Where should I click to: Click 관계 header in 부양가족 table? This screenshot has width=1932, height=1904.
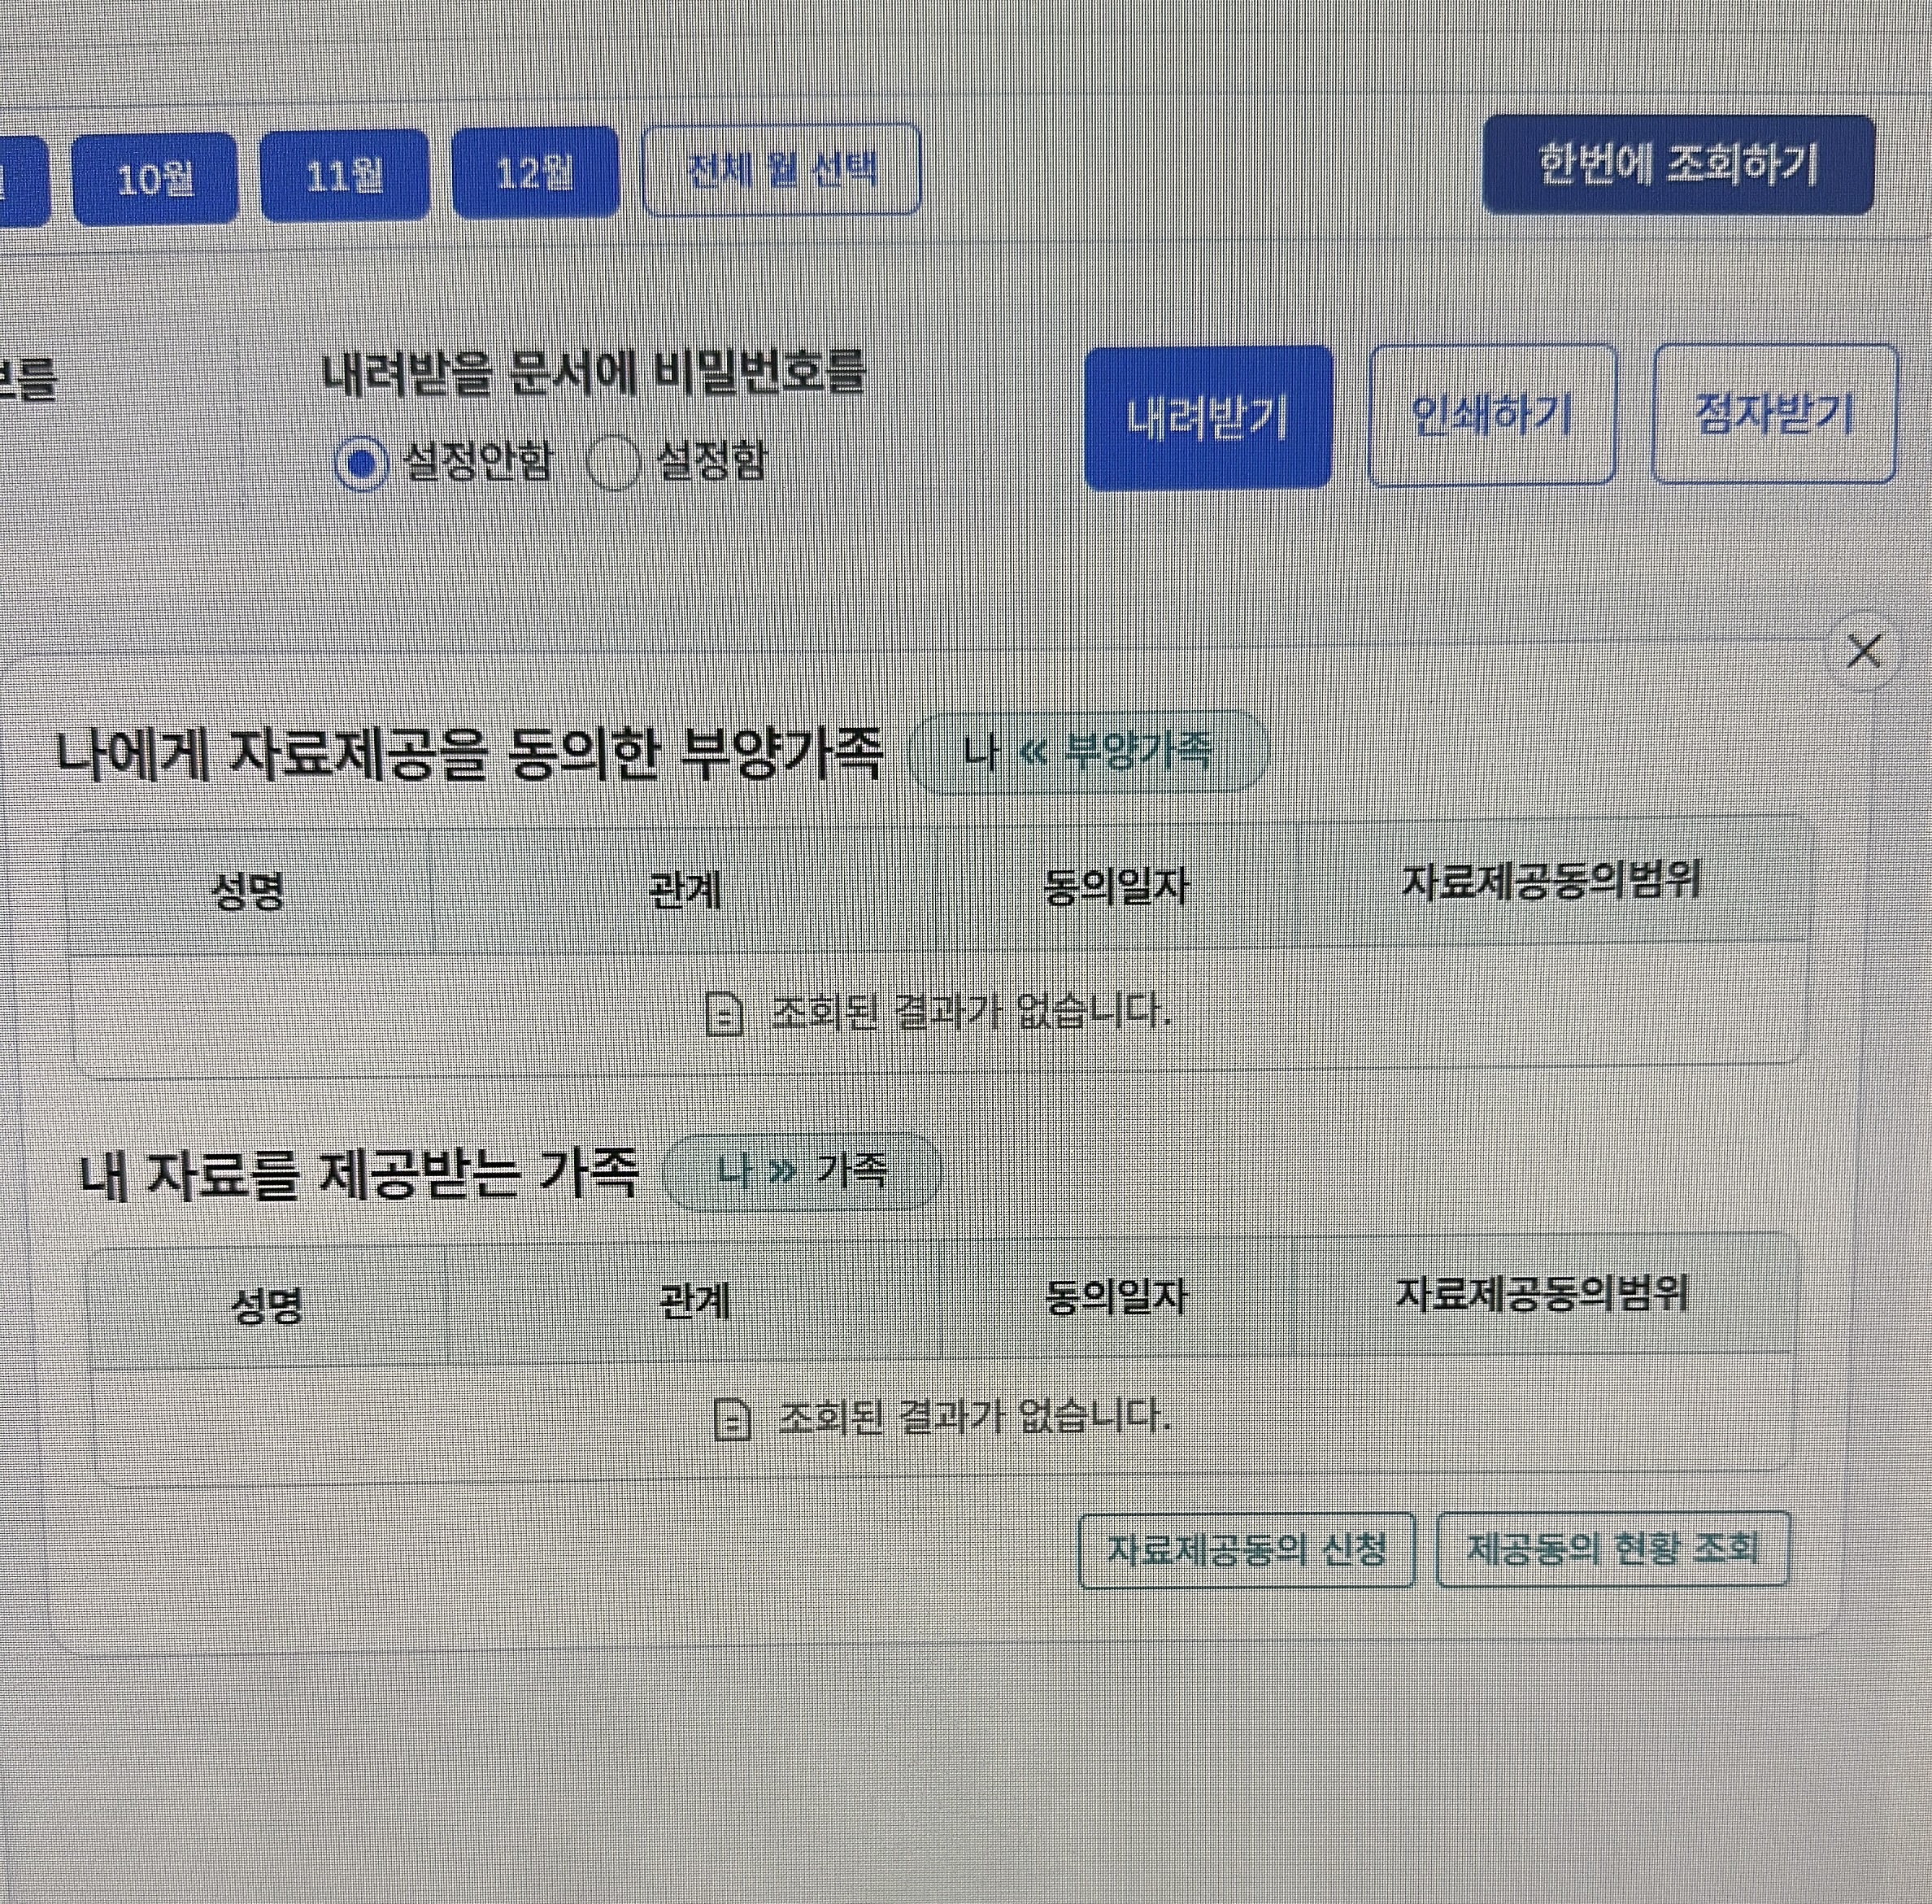point(685,889)
